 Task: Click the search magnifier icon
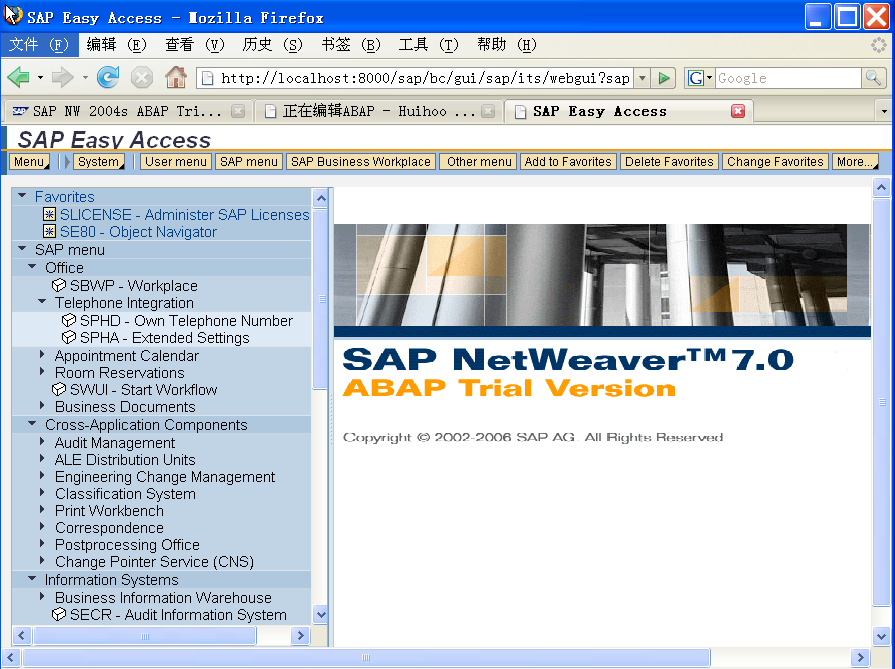coord(873,78)
